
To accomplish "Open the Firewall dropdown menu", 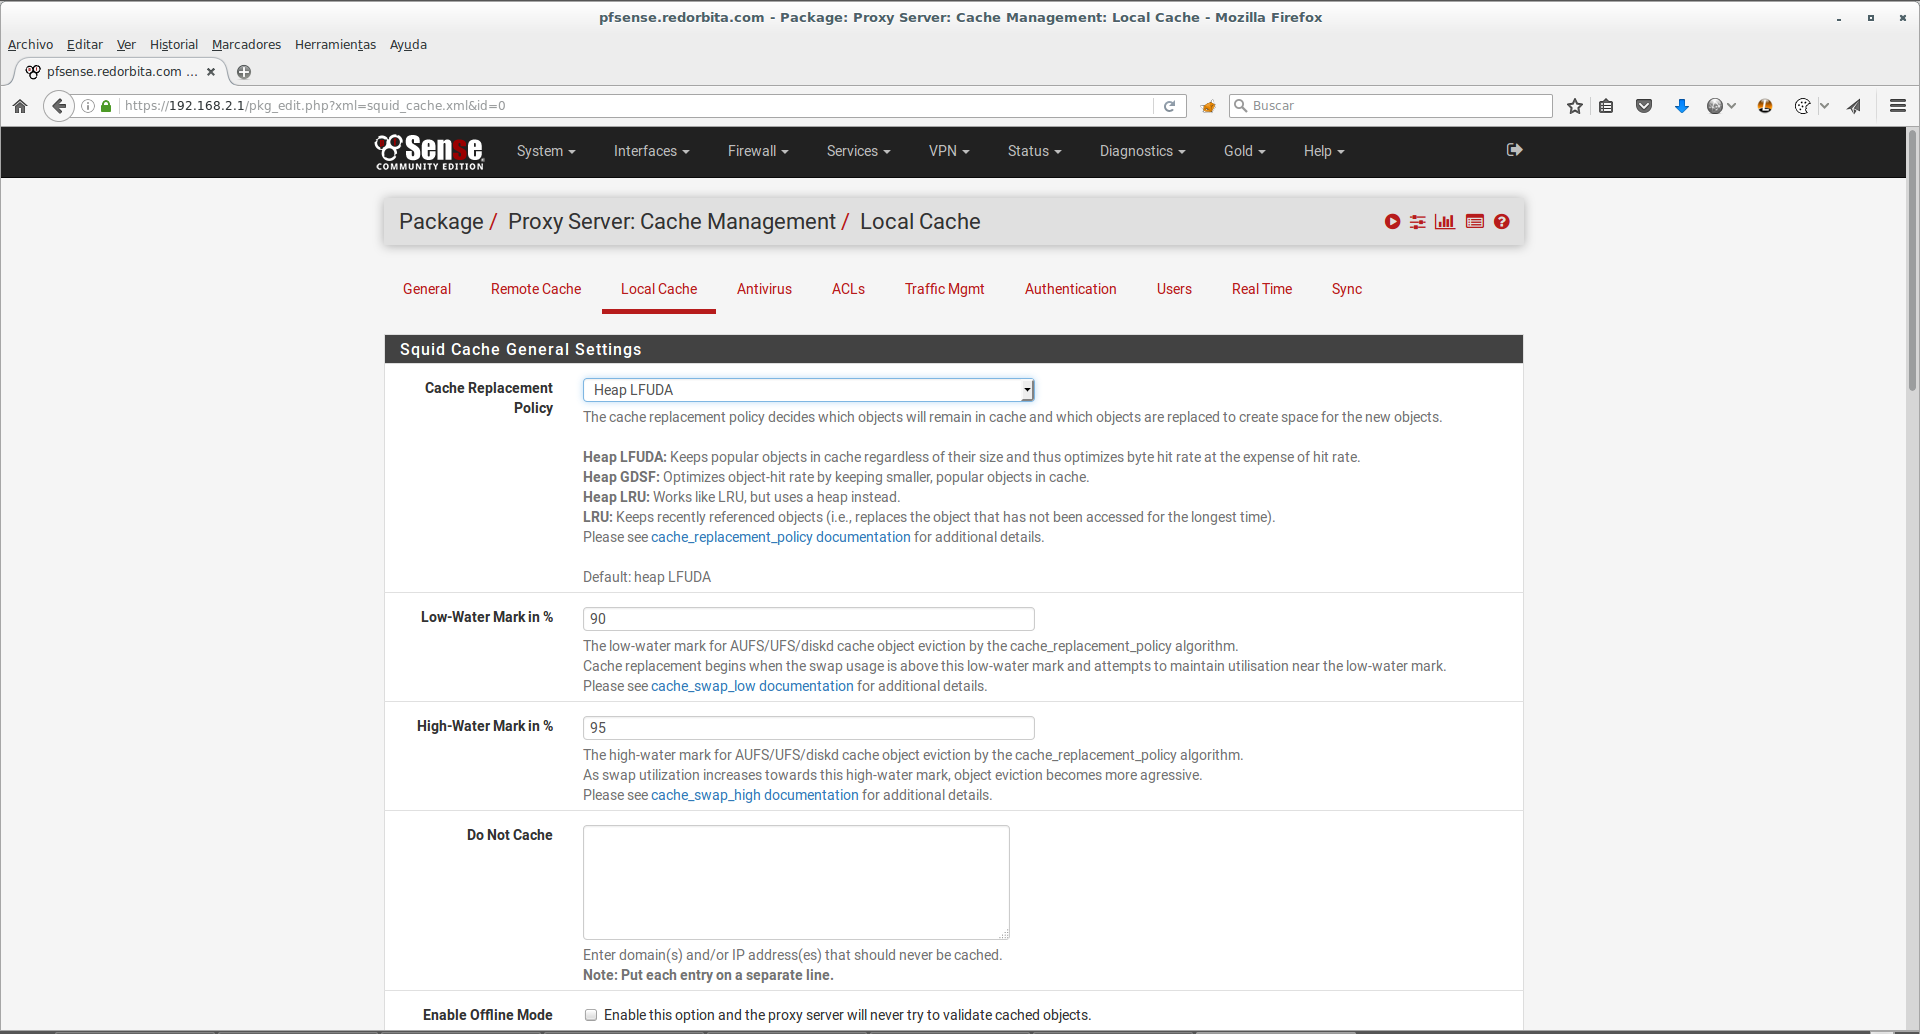I will 757,151.
